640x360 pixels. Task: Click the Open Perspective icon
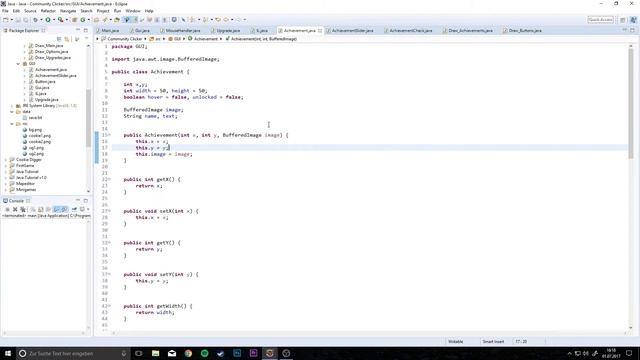pos(622,20)
